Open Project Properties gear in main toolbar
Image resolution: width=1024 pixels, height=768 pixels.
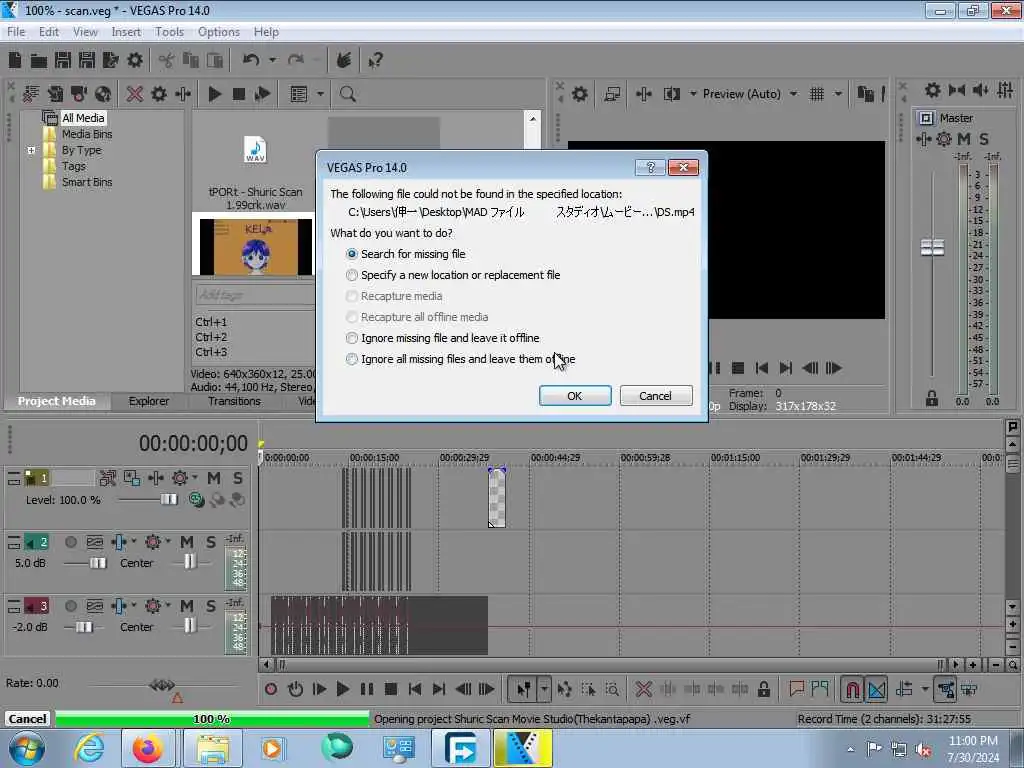click(x=135, y=61)
